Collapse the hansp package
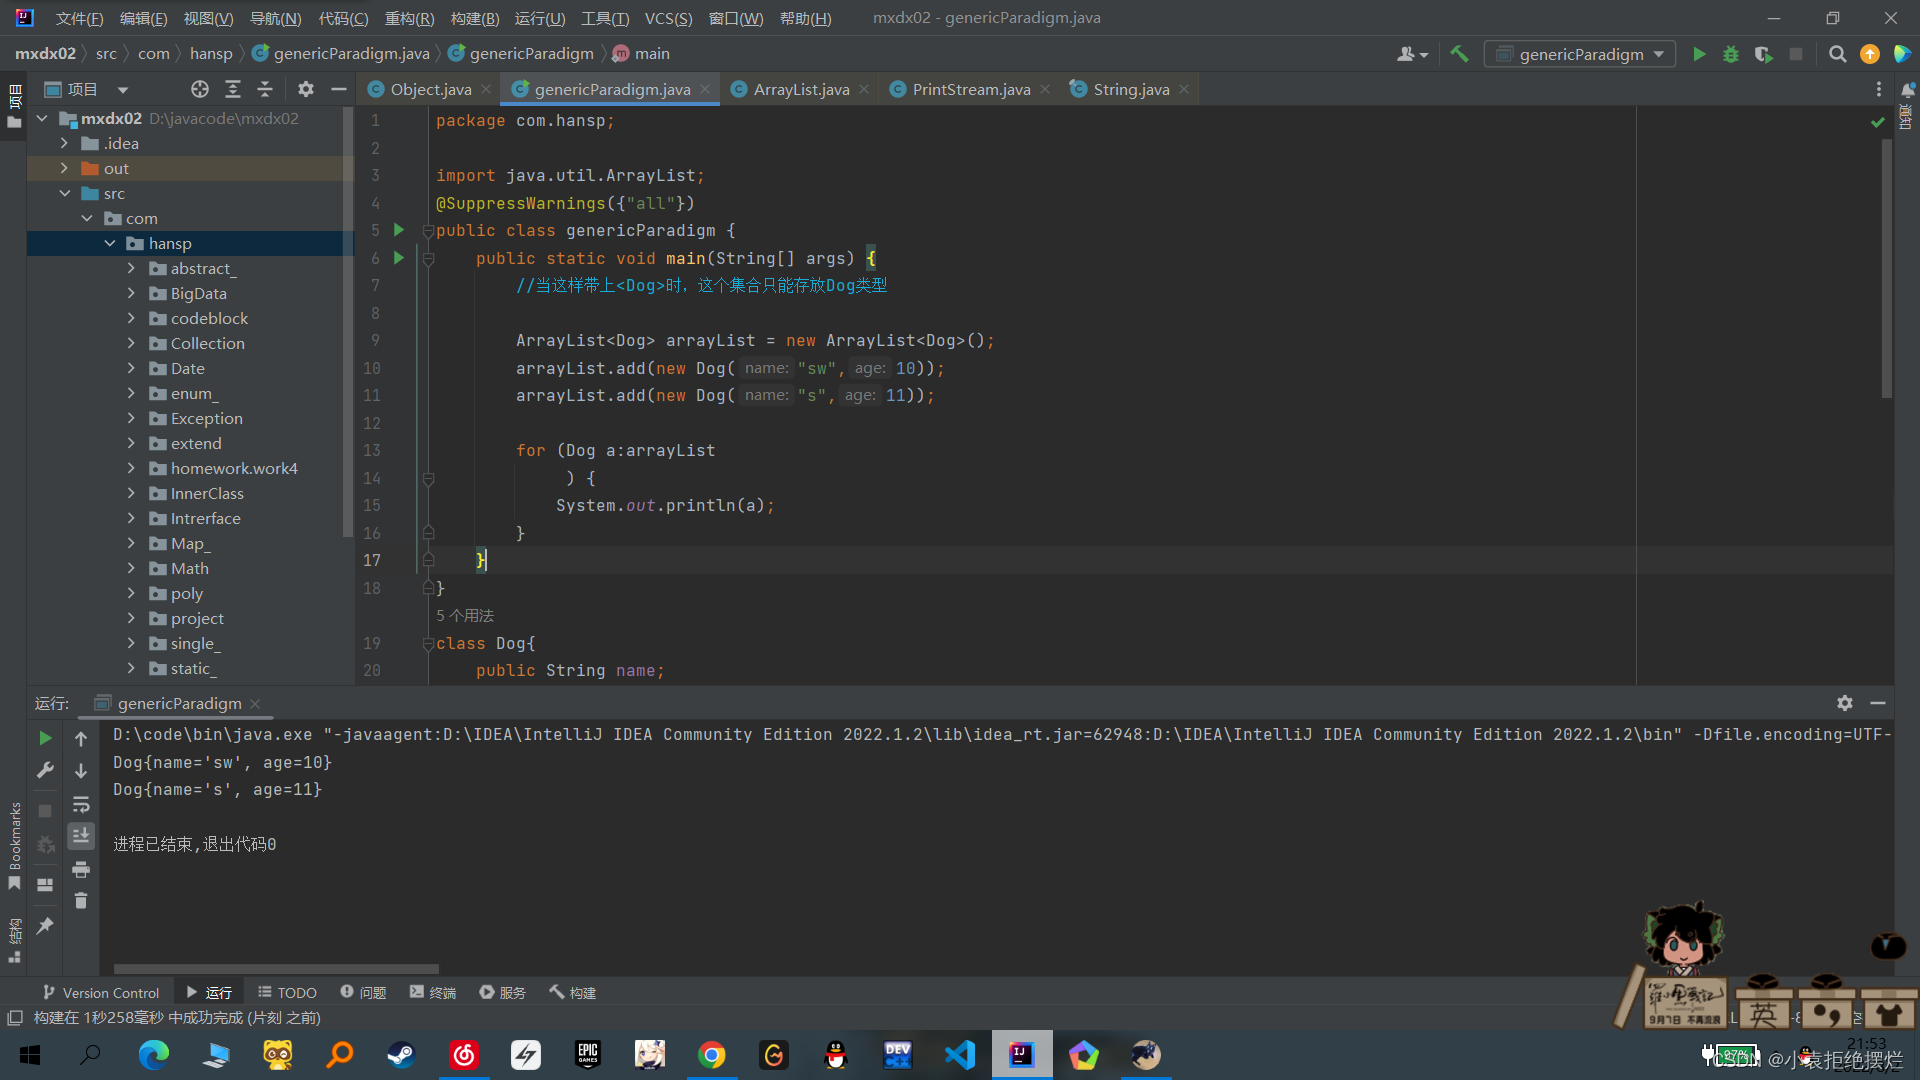This screenshot has width=1920, height=1080. 109,243
